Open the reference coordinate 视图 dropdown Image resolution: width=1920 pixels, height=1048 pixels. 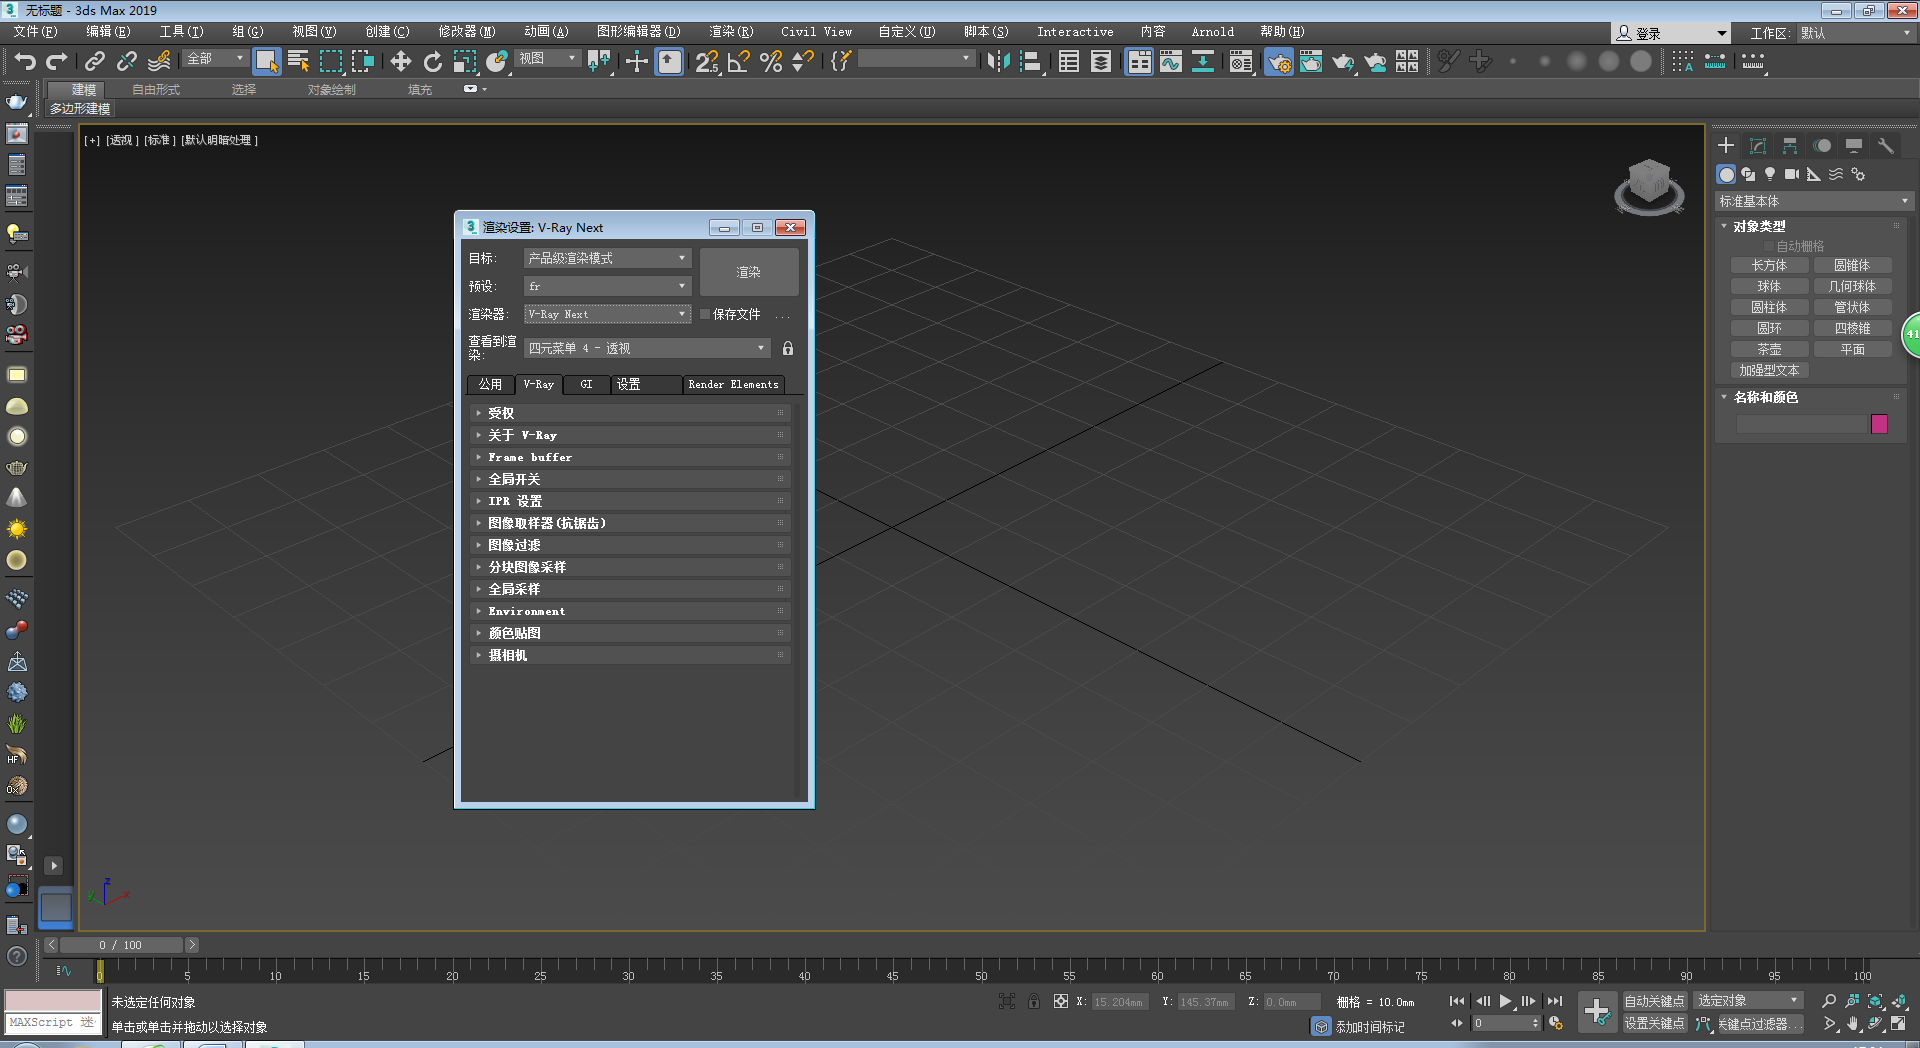click(548, 59)
